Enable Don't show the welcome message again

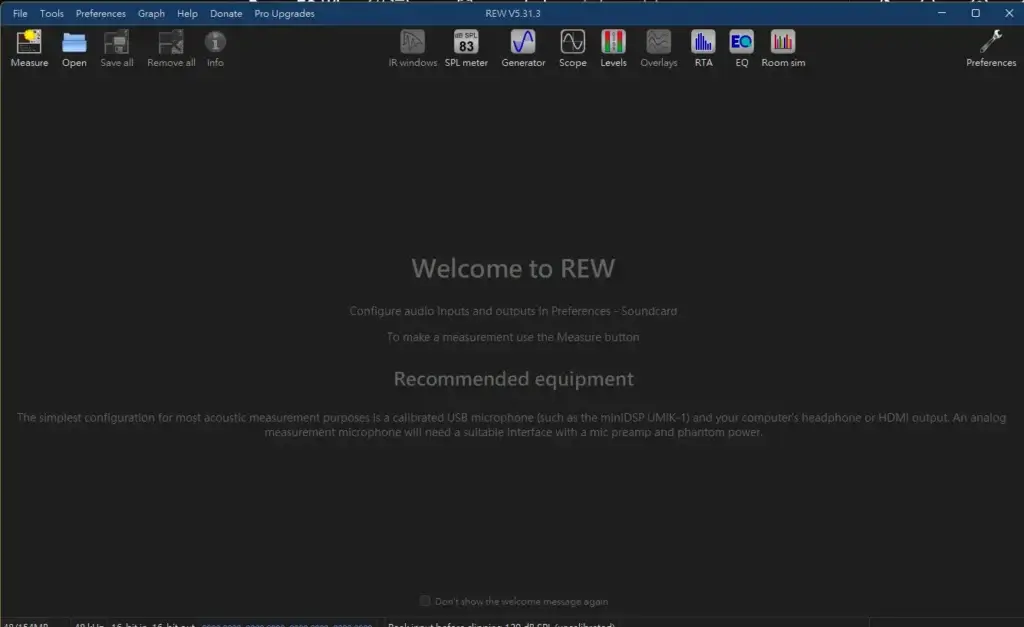click(x=426, y=601)
